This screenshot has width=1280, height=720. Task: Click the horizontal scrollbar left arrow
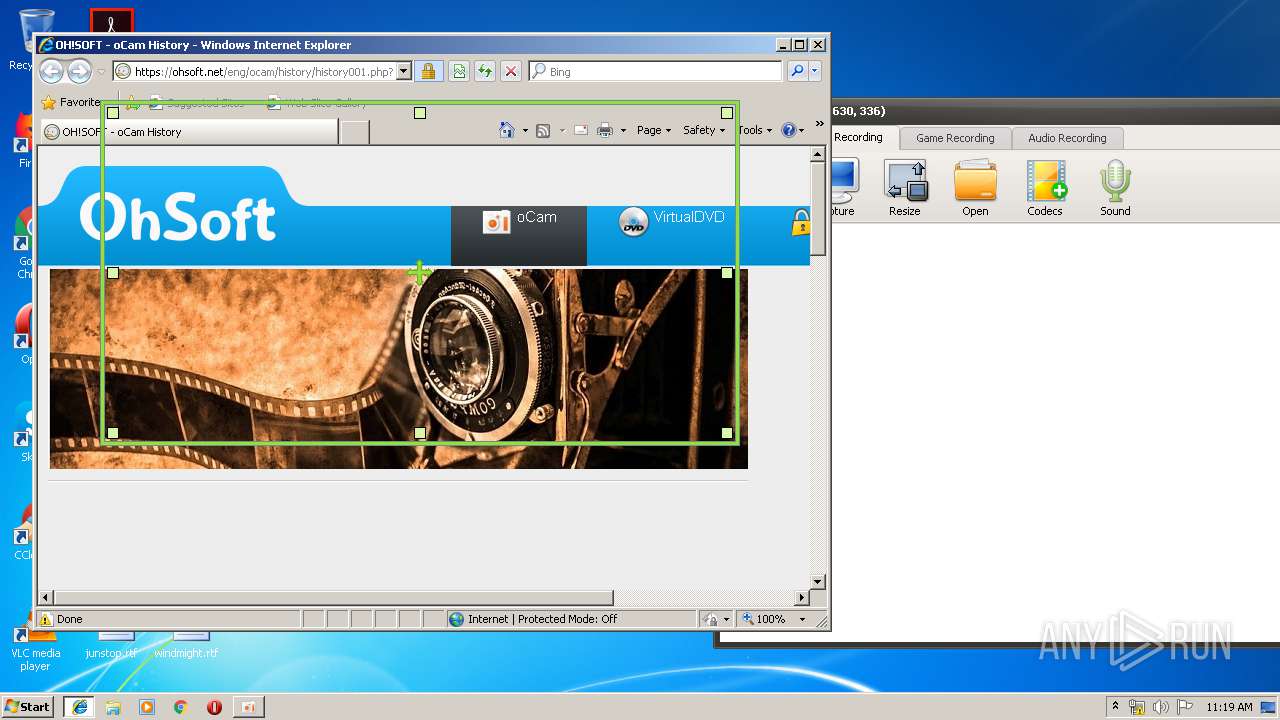(x=45, y=597)
